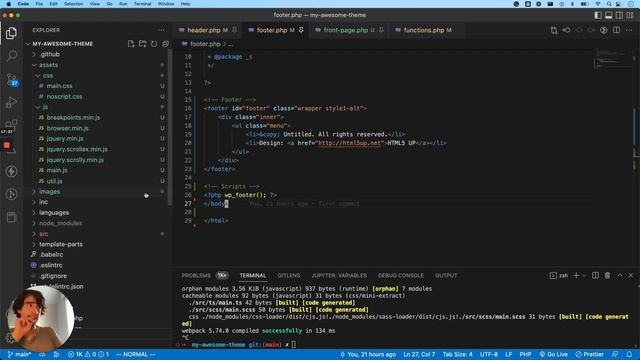The width and height of the screenshot is (640, 360).
Task: Toggle primary sidebar layout icon
Action: 598,15
